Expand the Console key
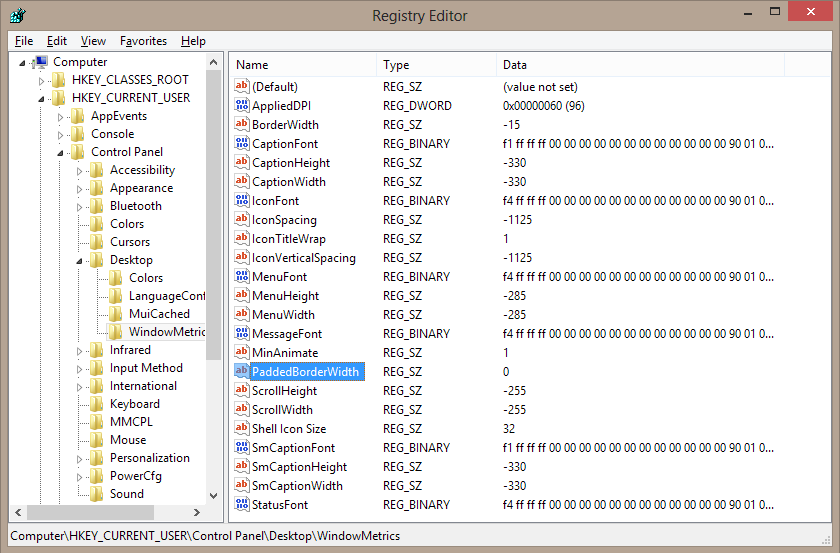Image resolution: width=840 pixels, height=553 pixels. tap(61, 136)
